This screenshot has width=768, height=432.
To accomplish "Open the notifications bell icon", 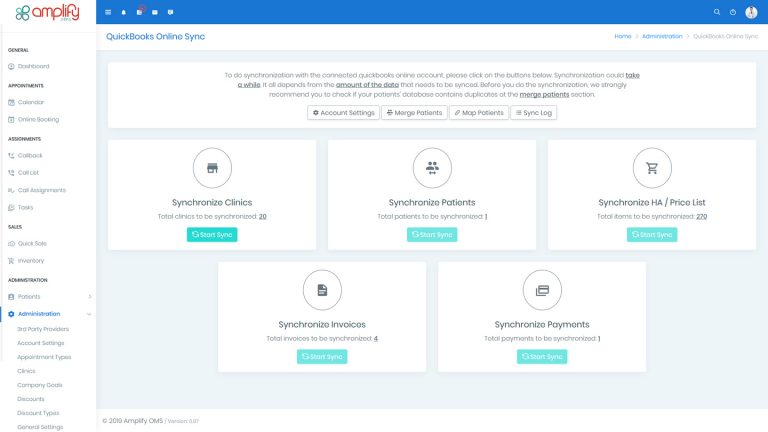I will point(123,12).
